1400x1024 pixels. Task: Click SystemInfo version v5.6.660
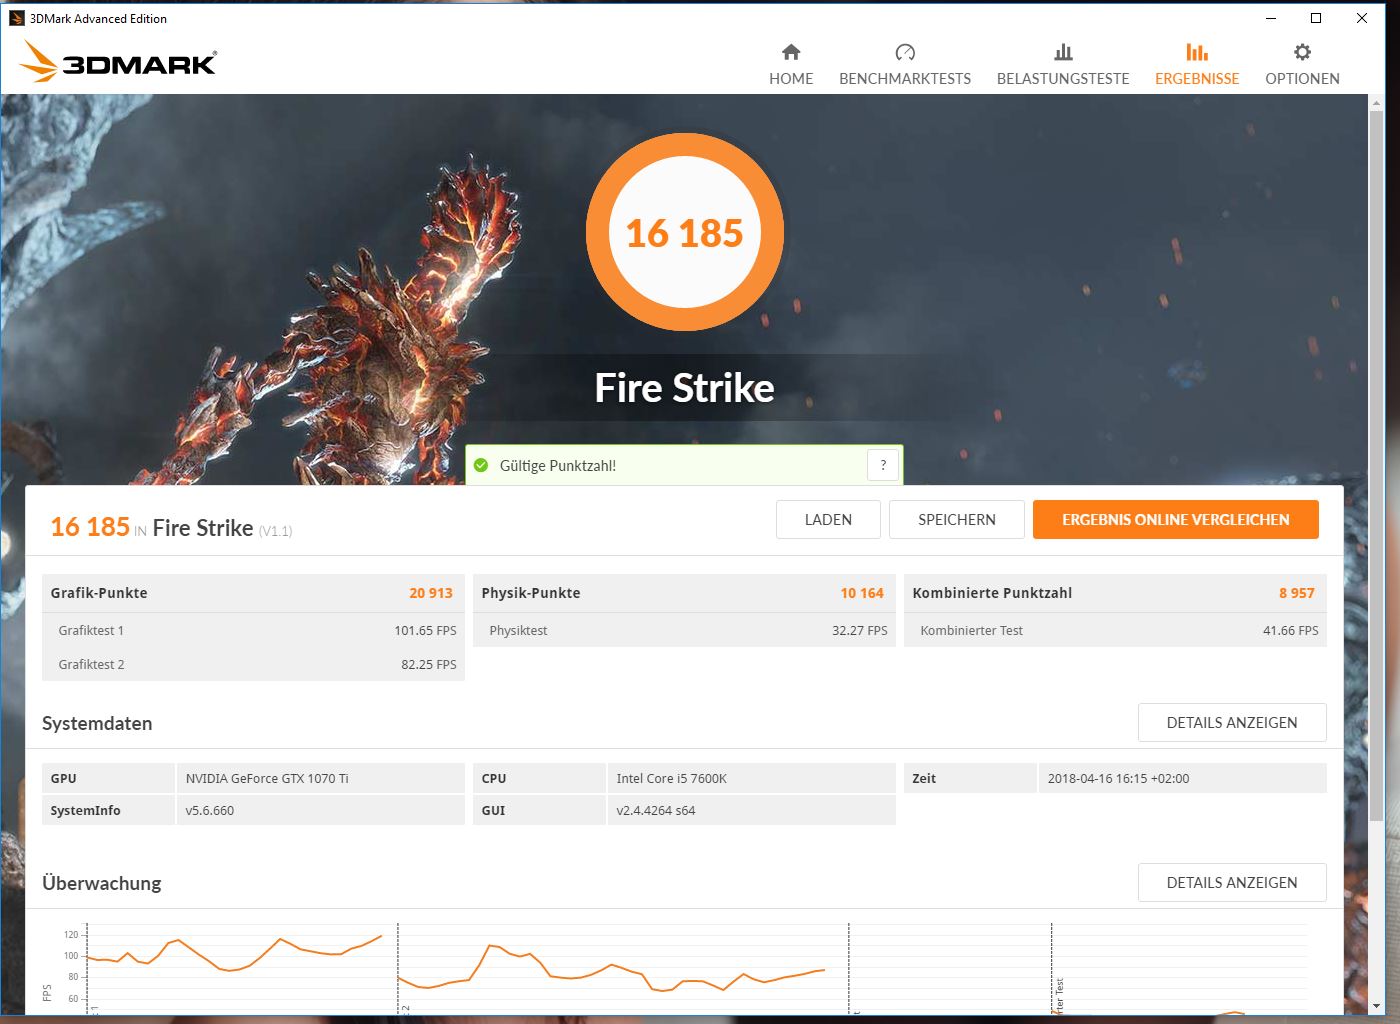320,810
